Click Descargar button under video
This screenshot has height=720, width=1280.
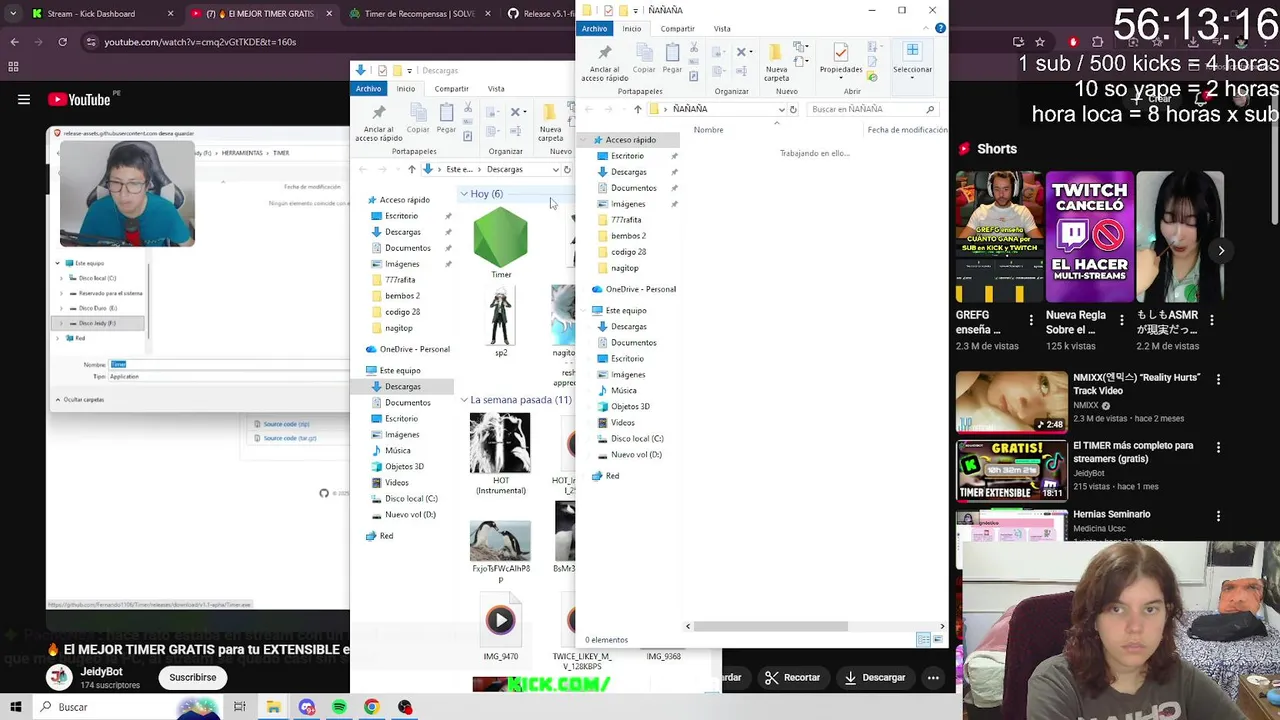[x=874, y=677]
